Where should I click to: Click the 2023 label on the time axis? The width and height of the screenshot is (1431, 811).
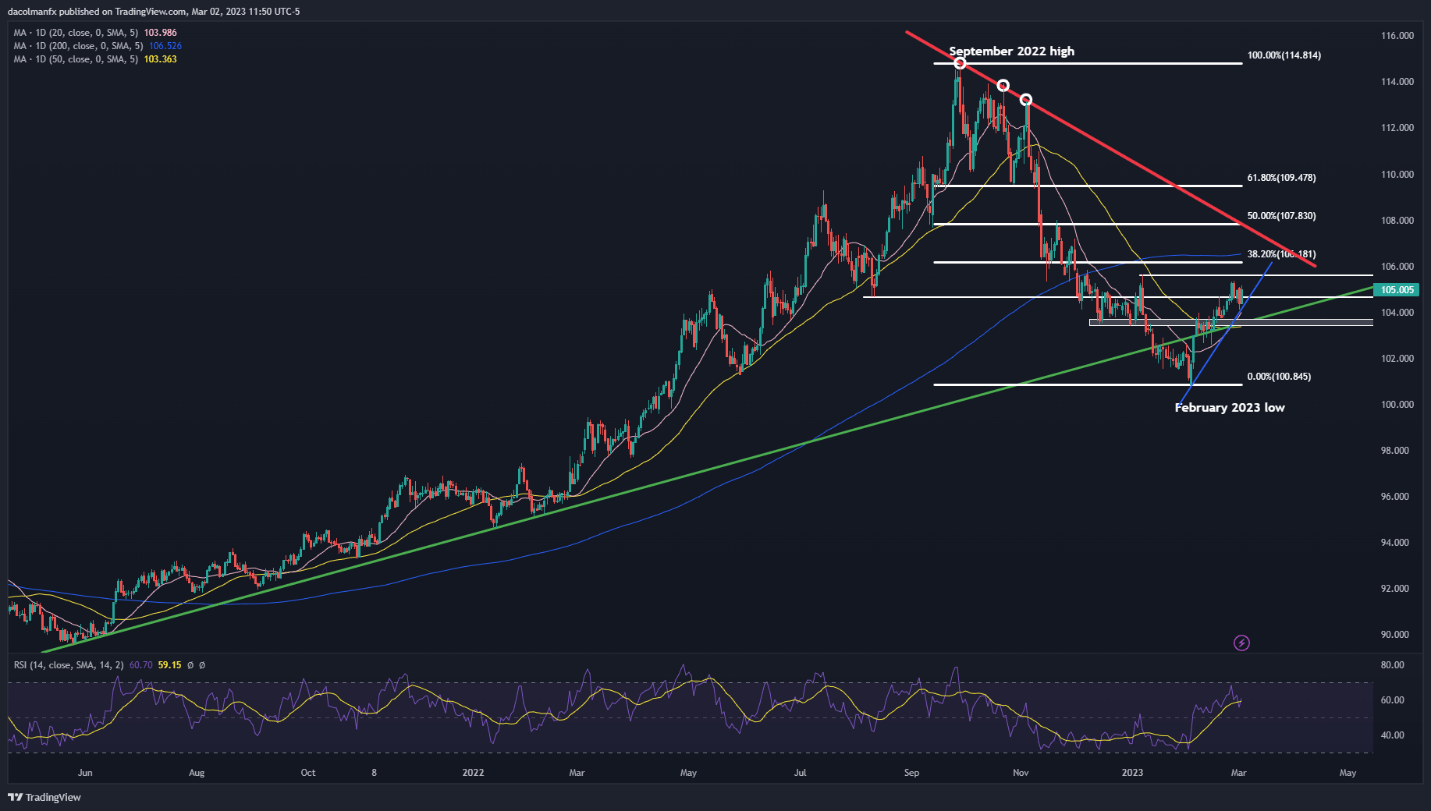1132,773
